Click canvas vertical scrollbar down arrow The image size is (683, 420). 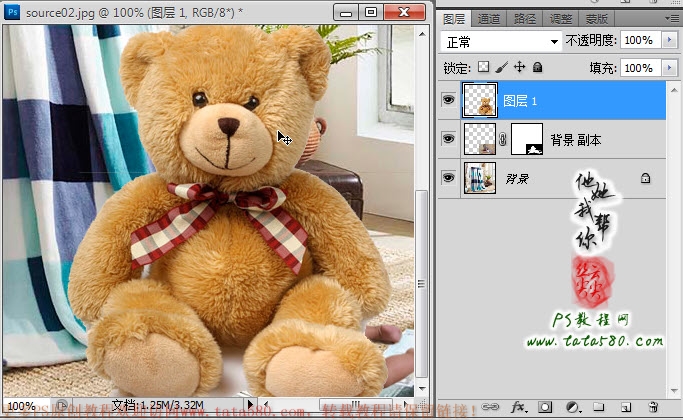click(x=422, y=388)
